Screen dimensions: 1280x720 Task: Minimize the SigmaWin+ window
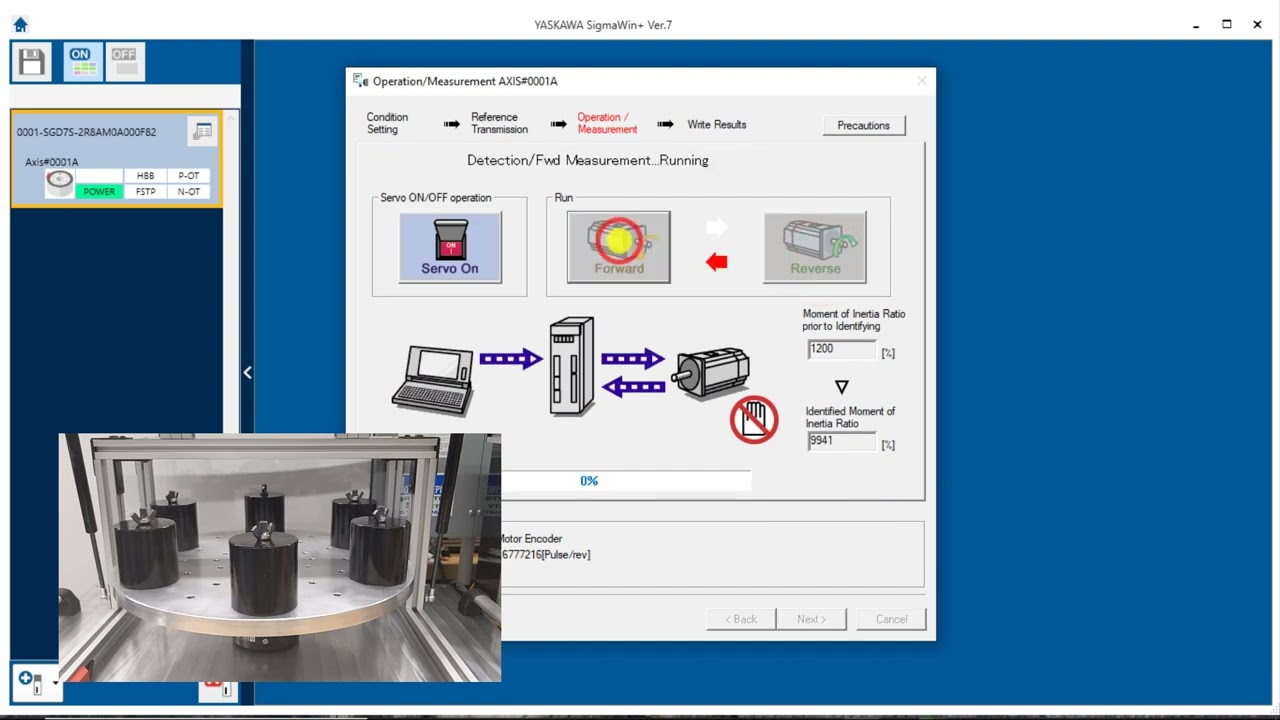click(x=1196, y=25)
